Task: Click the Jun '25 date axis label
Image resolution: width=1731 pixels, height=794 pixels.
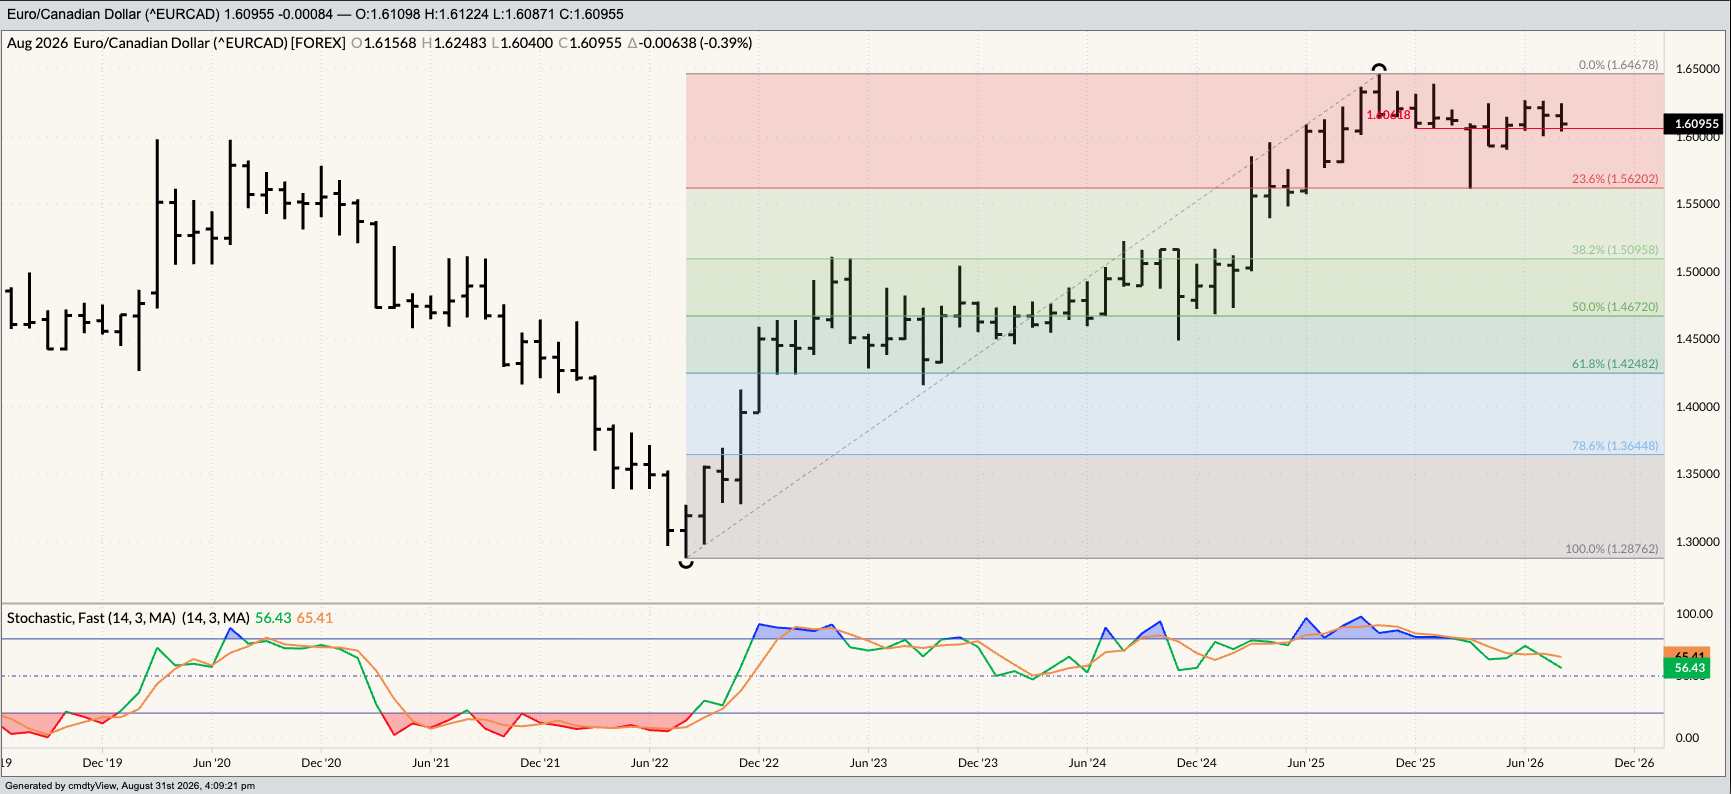Action: pyautogui.click(x=1306, y=762)
